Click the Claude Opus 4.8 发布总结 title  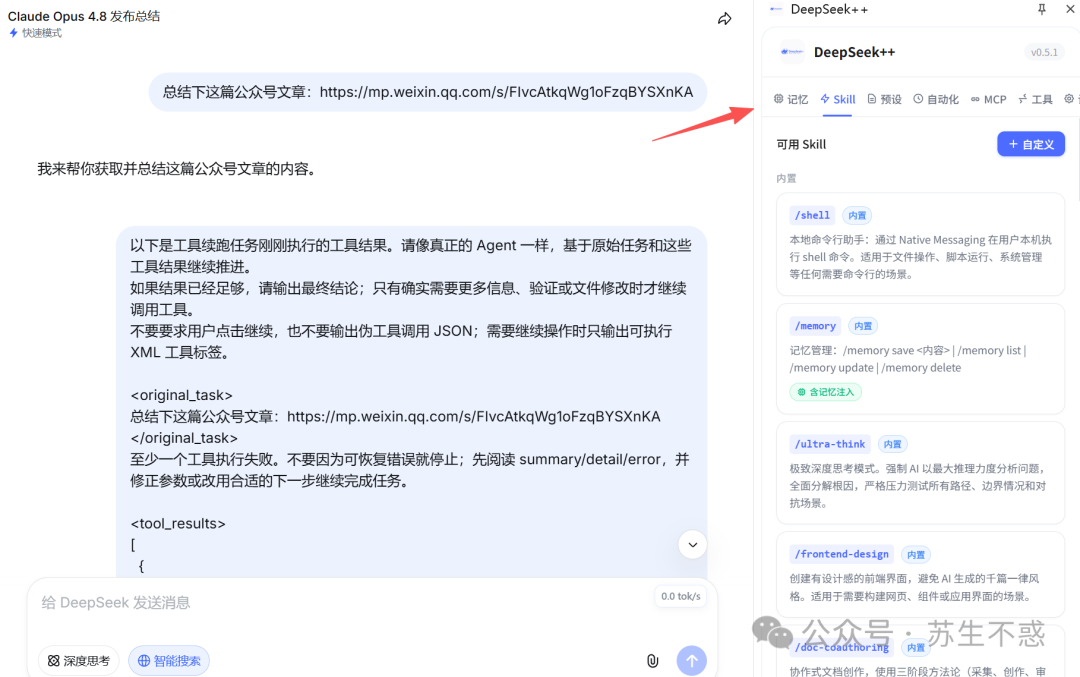(83, 16)
